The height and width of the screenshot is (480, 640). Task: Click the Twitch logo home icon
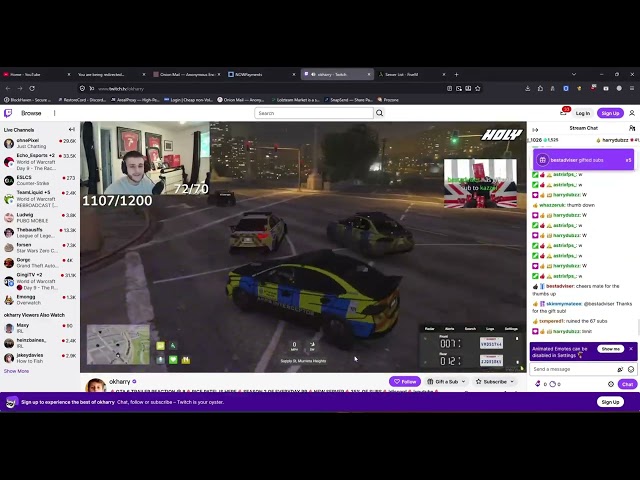[8, 113]
